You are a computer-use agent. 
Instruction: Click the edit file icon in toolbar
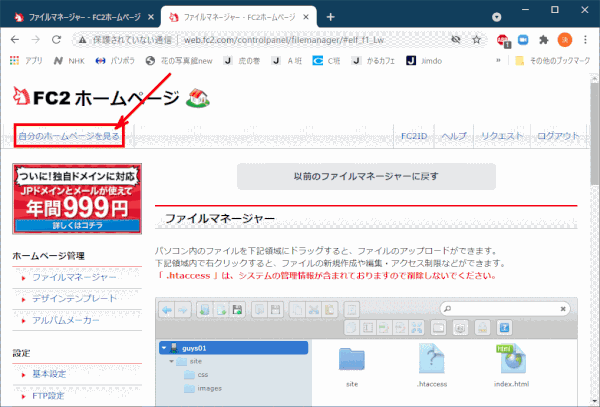(x=384, y=328)
